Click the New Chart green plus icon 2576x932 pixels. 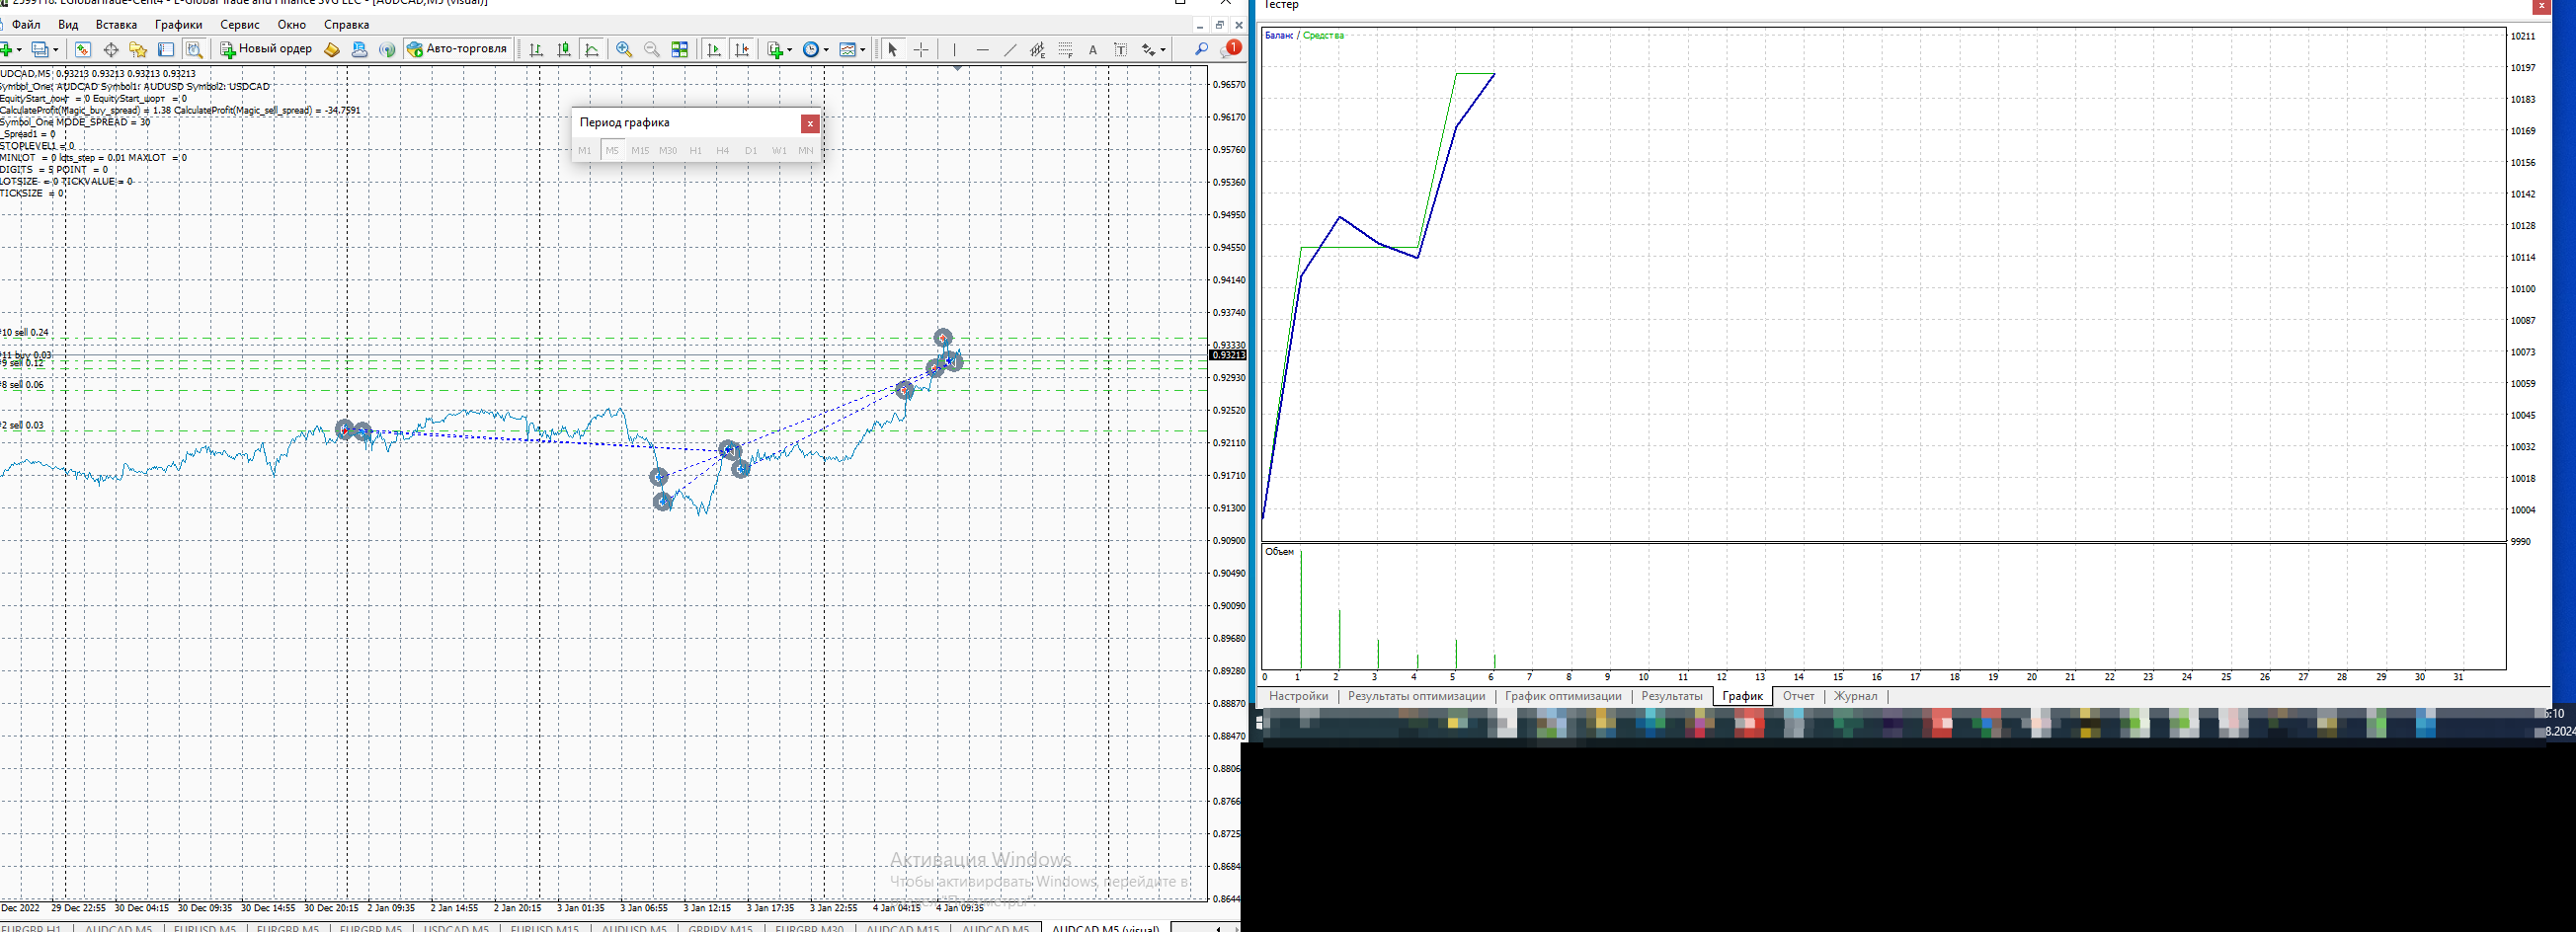(6, 49)
